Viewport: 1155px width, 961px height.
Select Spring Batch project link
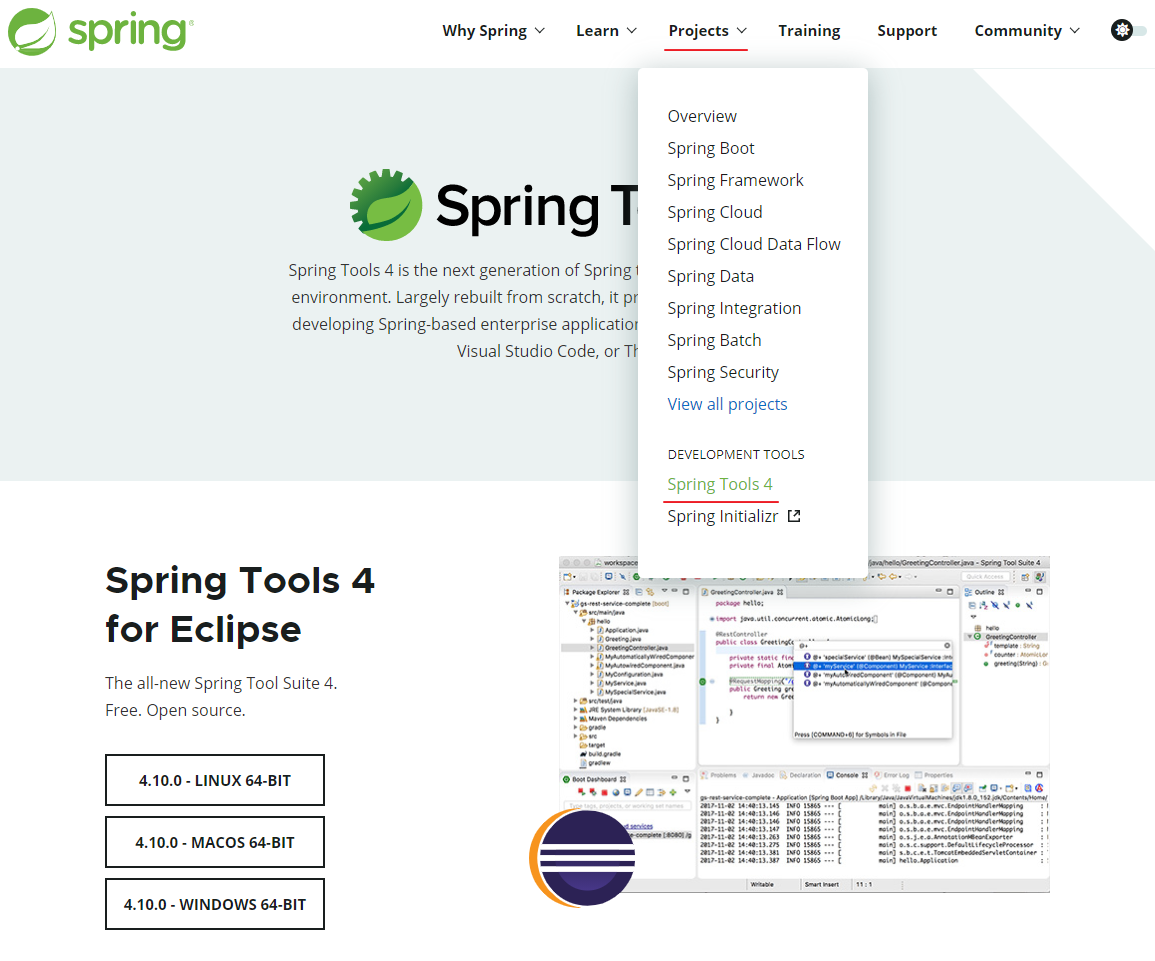[x=714, y=340]
